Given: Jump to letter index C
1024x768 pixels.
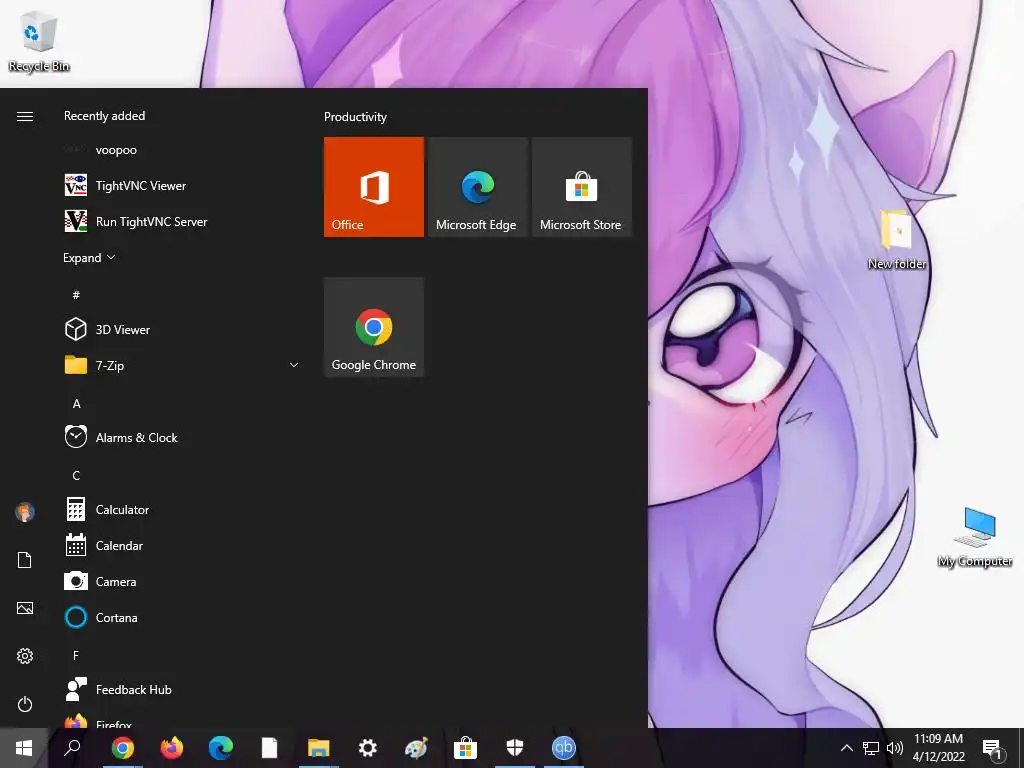Looking at the screenshot, I should [76, 475].
